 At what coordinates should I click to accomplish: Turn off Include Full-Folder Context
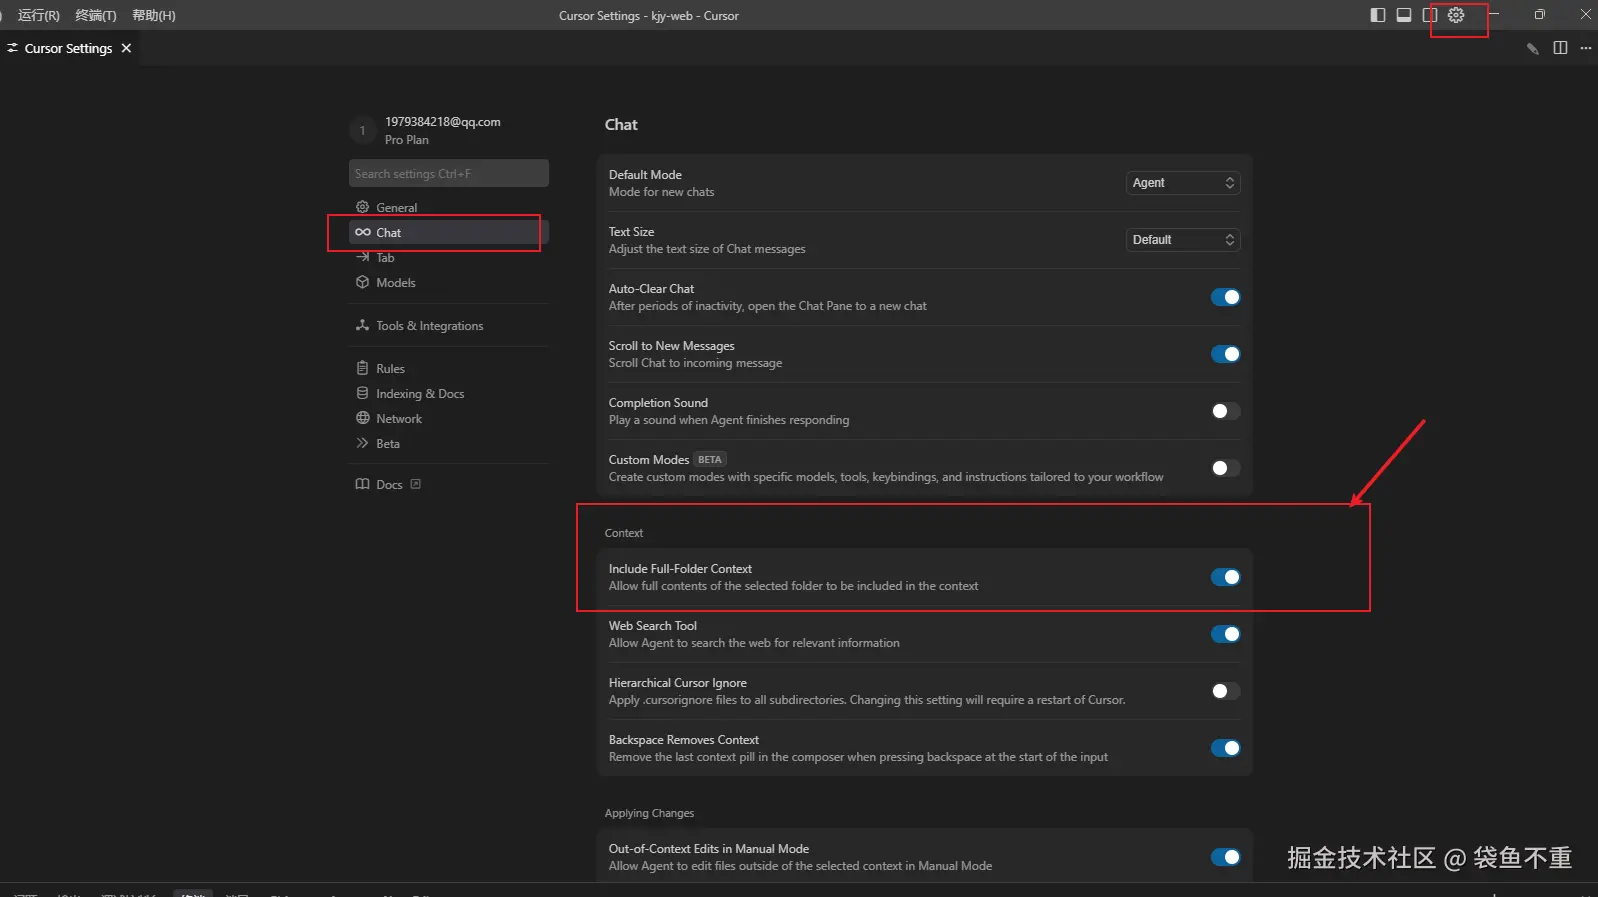(1225, 577)
